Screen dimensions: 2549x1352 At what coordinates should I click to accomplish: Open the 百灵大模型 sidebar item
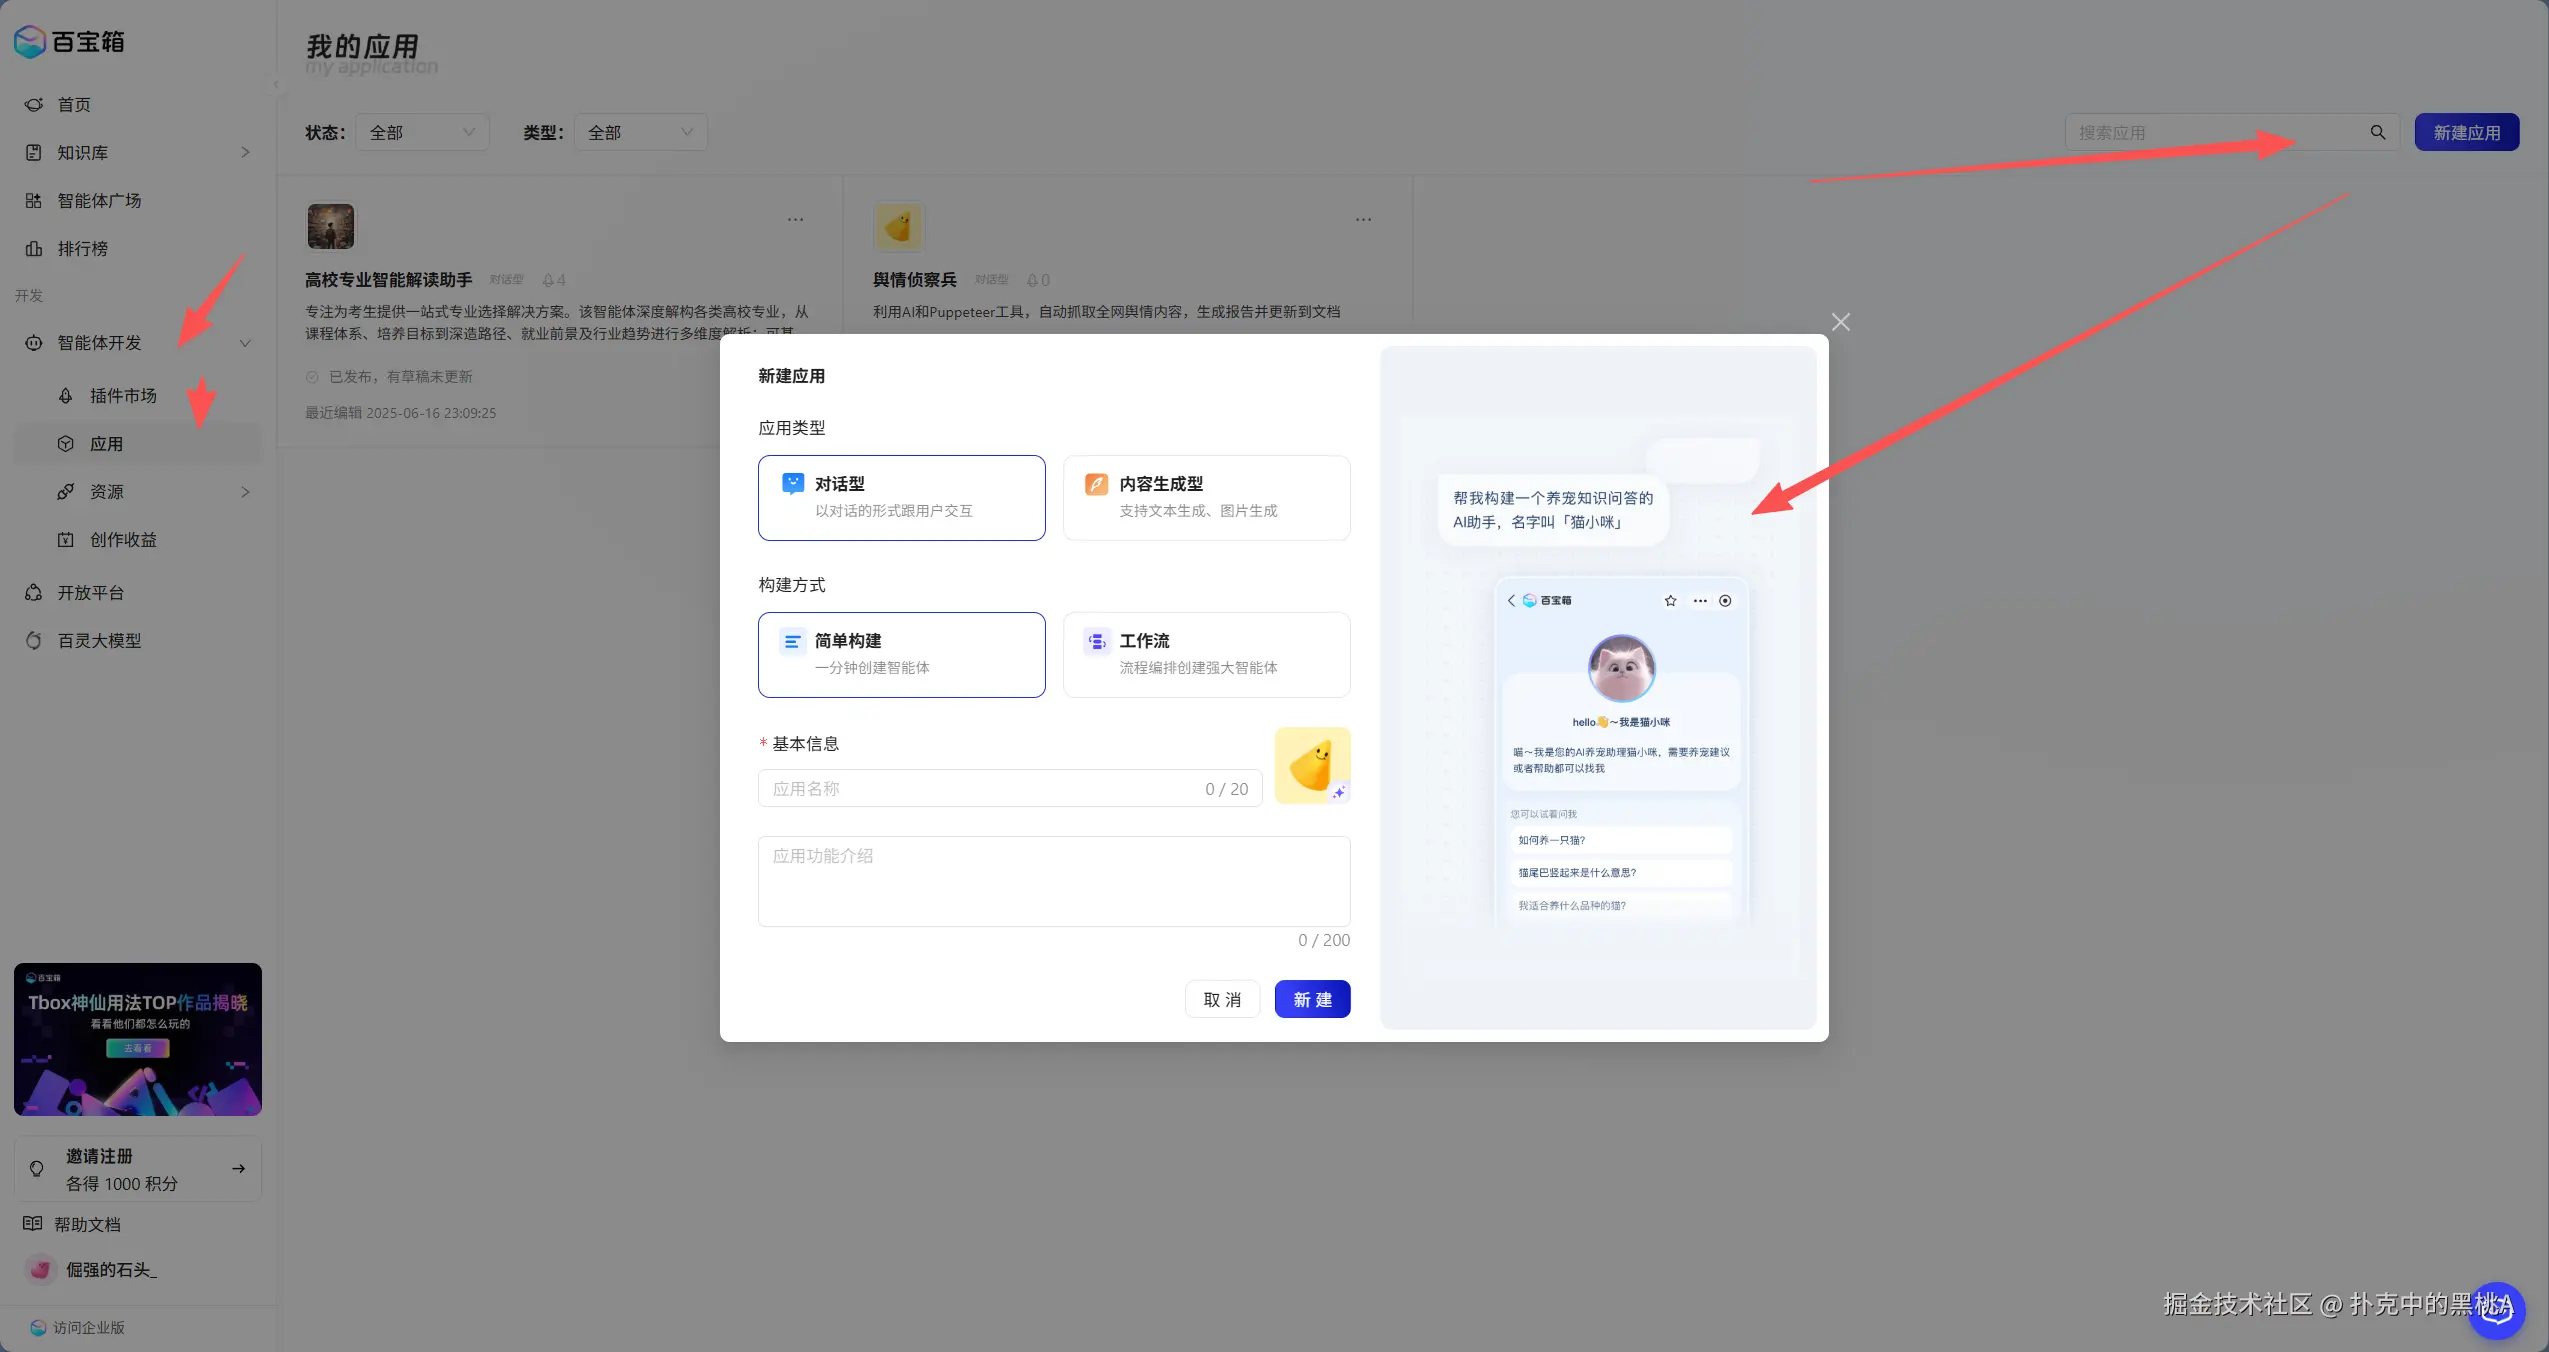[x=98, y=641]
